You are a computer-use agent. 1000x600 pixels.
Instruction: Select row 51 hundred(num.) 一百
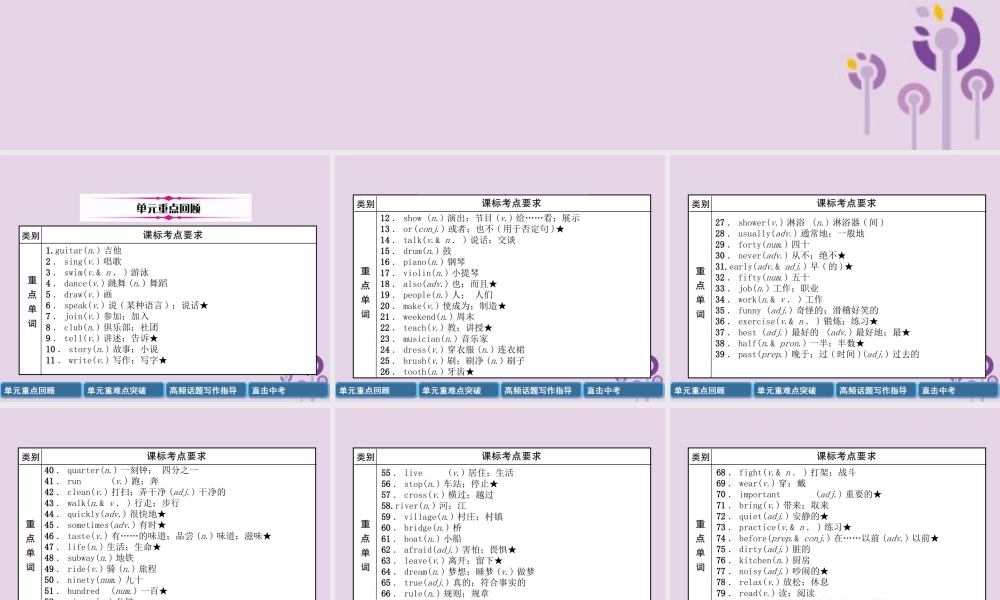[x=106, y=591]
